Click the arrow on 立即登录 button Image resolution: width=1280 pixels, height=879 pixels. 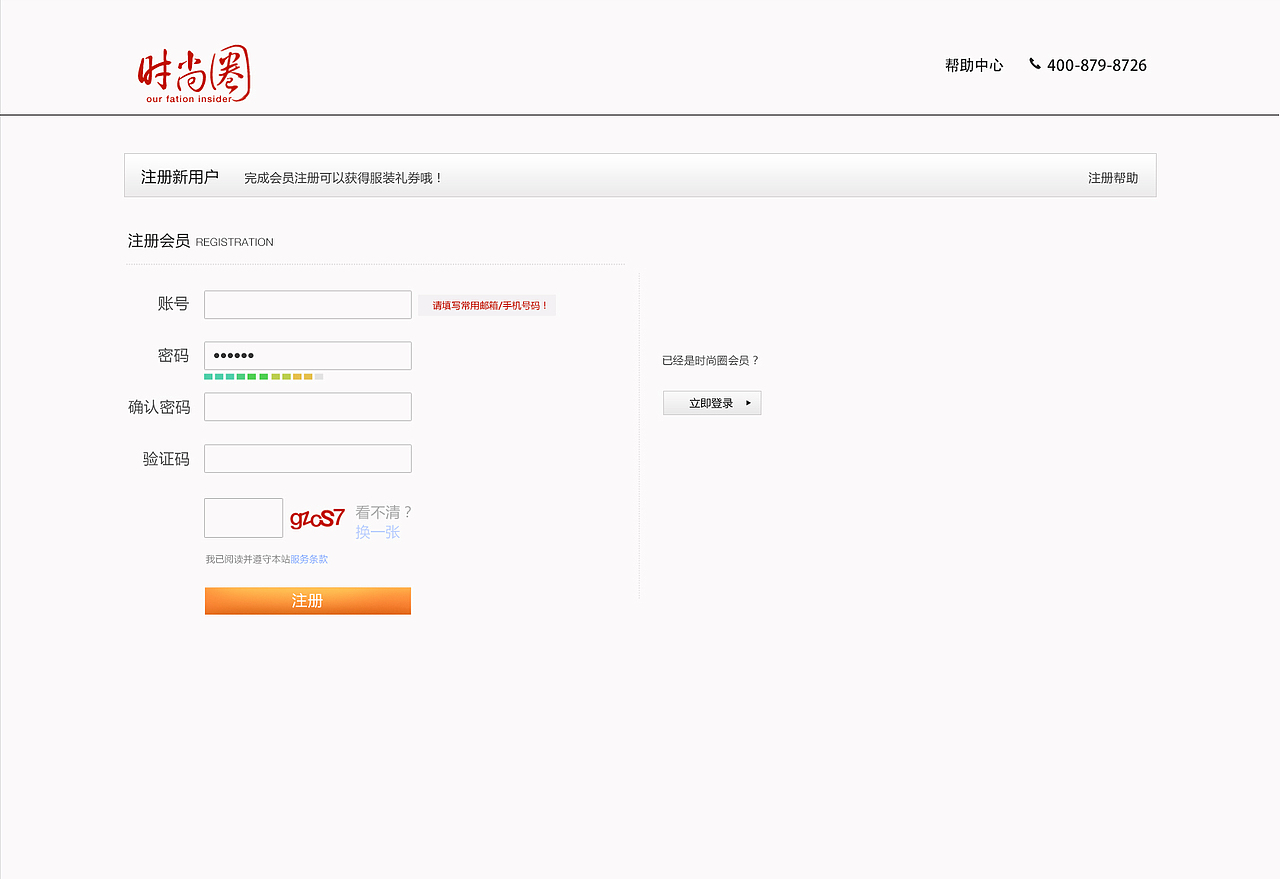[x=748, y=403]
